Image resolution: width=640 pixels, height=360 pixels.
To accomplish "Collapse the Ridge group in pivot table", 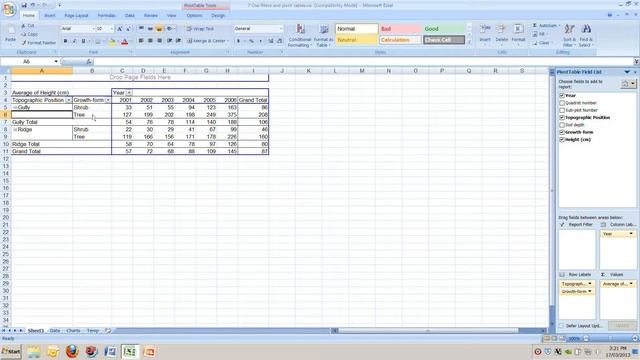I will [15, 129].
